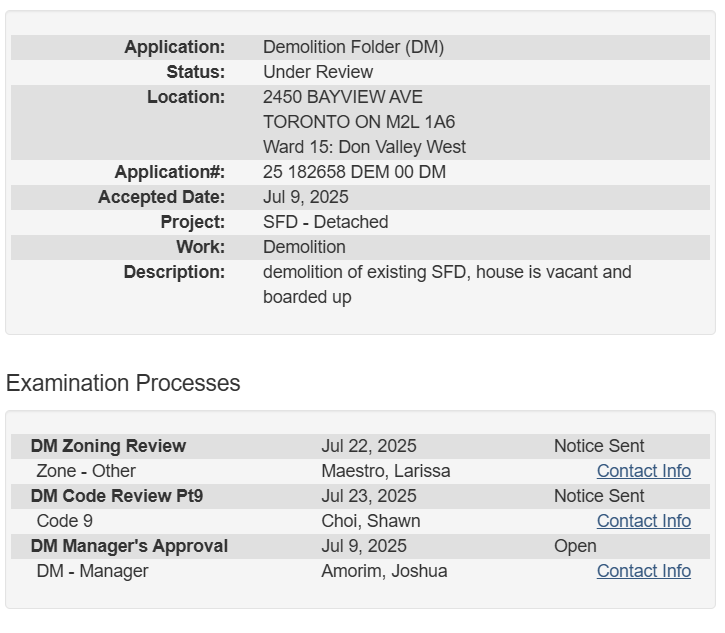Click the Zone - Other sub-process label
Screen dimensions: 725x633
click(86, 471)
